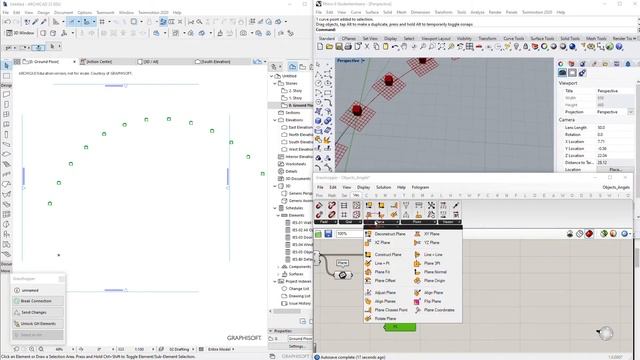Open Design menu in ARCHICAD

tap(43, 13)
